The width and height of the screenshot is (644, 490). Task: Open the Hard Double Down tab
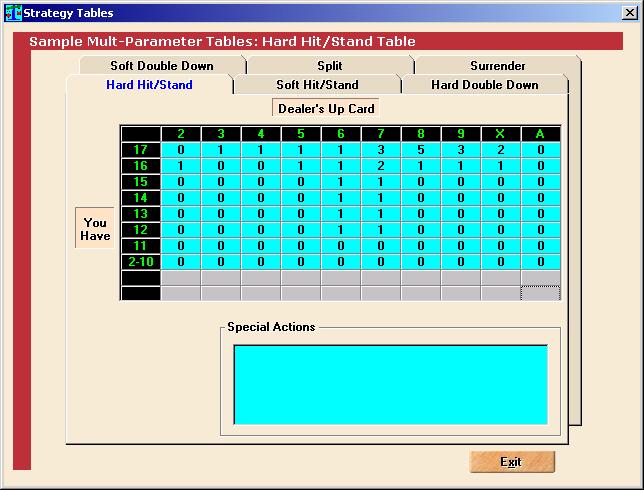tap(484, 85)
